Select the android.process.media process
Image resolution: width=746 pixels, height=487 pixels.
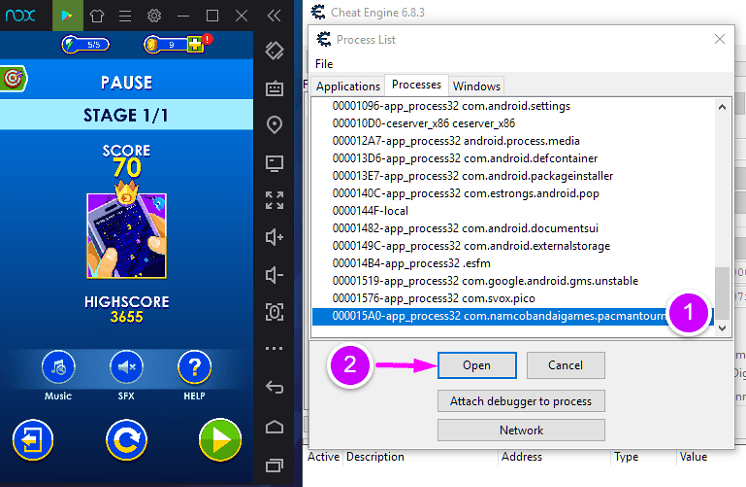[513, 141]
